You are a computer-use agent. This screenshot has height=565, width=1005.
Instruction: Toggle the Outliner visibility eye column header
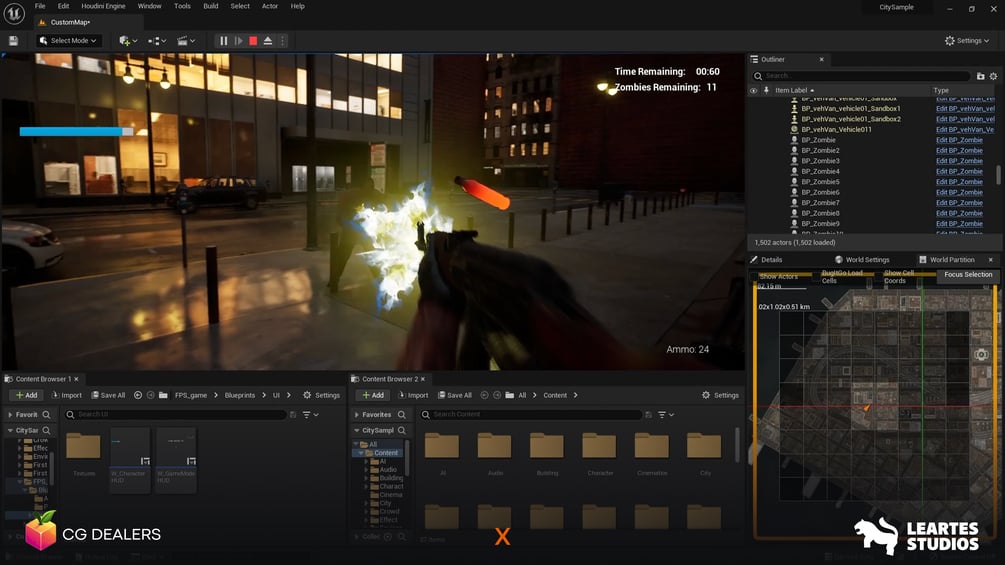754,90
